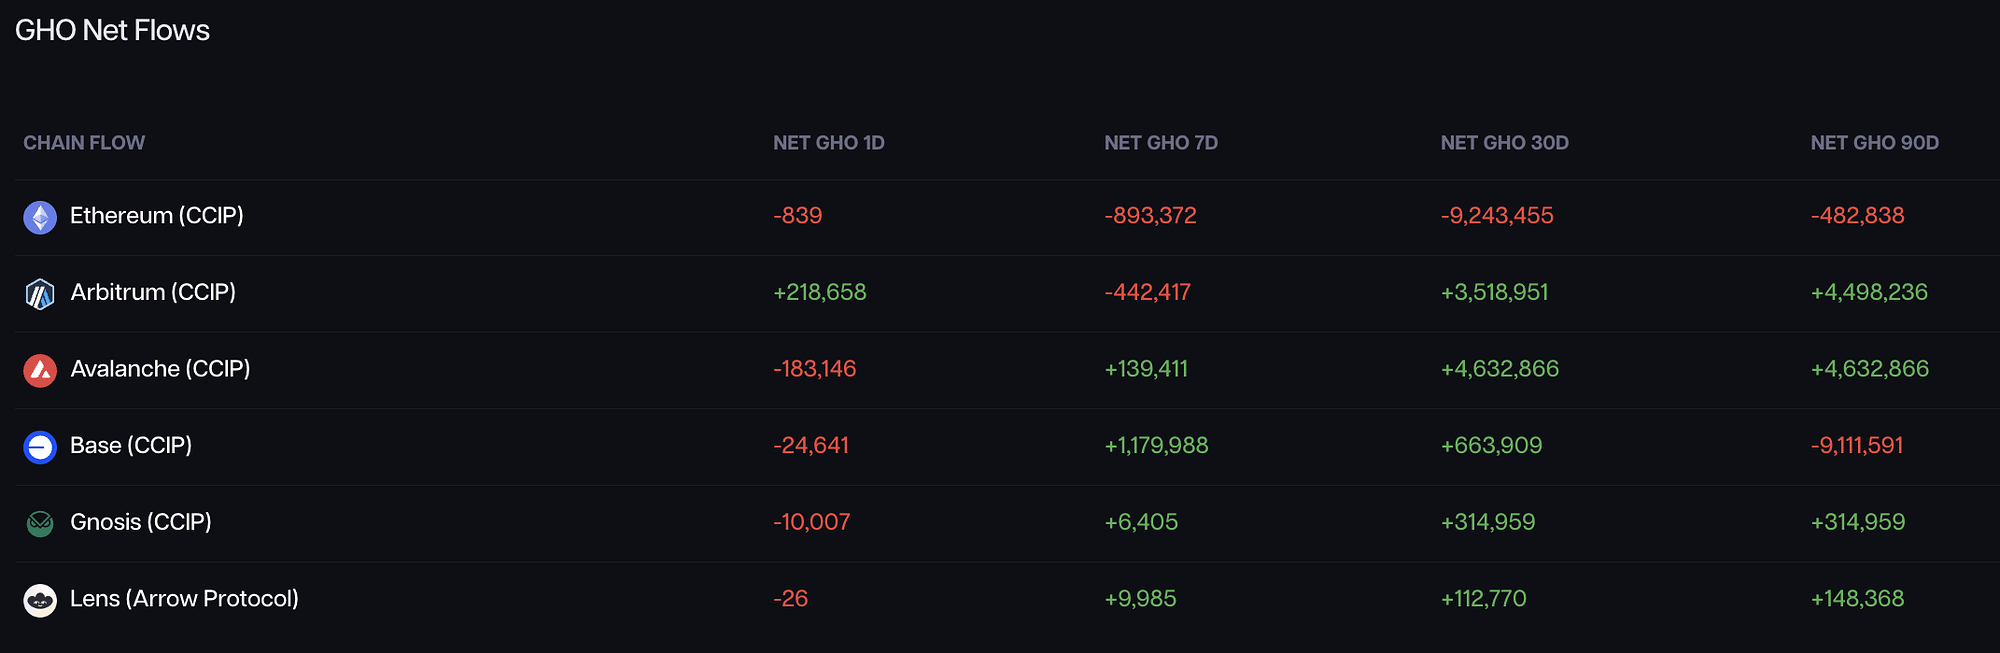Click the blue Base logo icon

click(x=40, y=447)
